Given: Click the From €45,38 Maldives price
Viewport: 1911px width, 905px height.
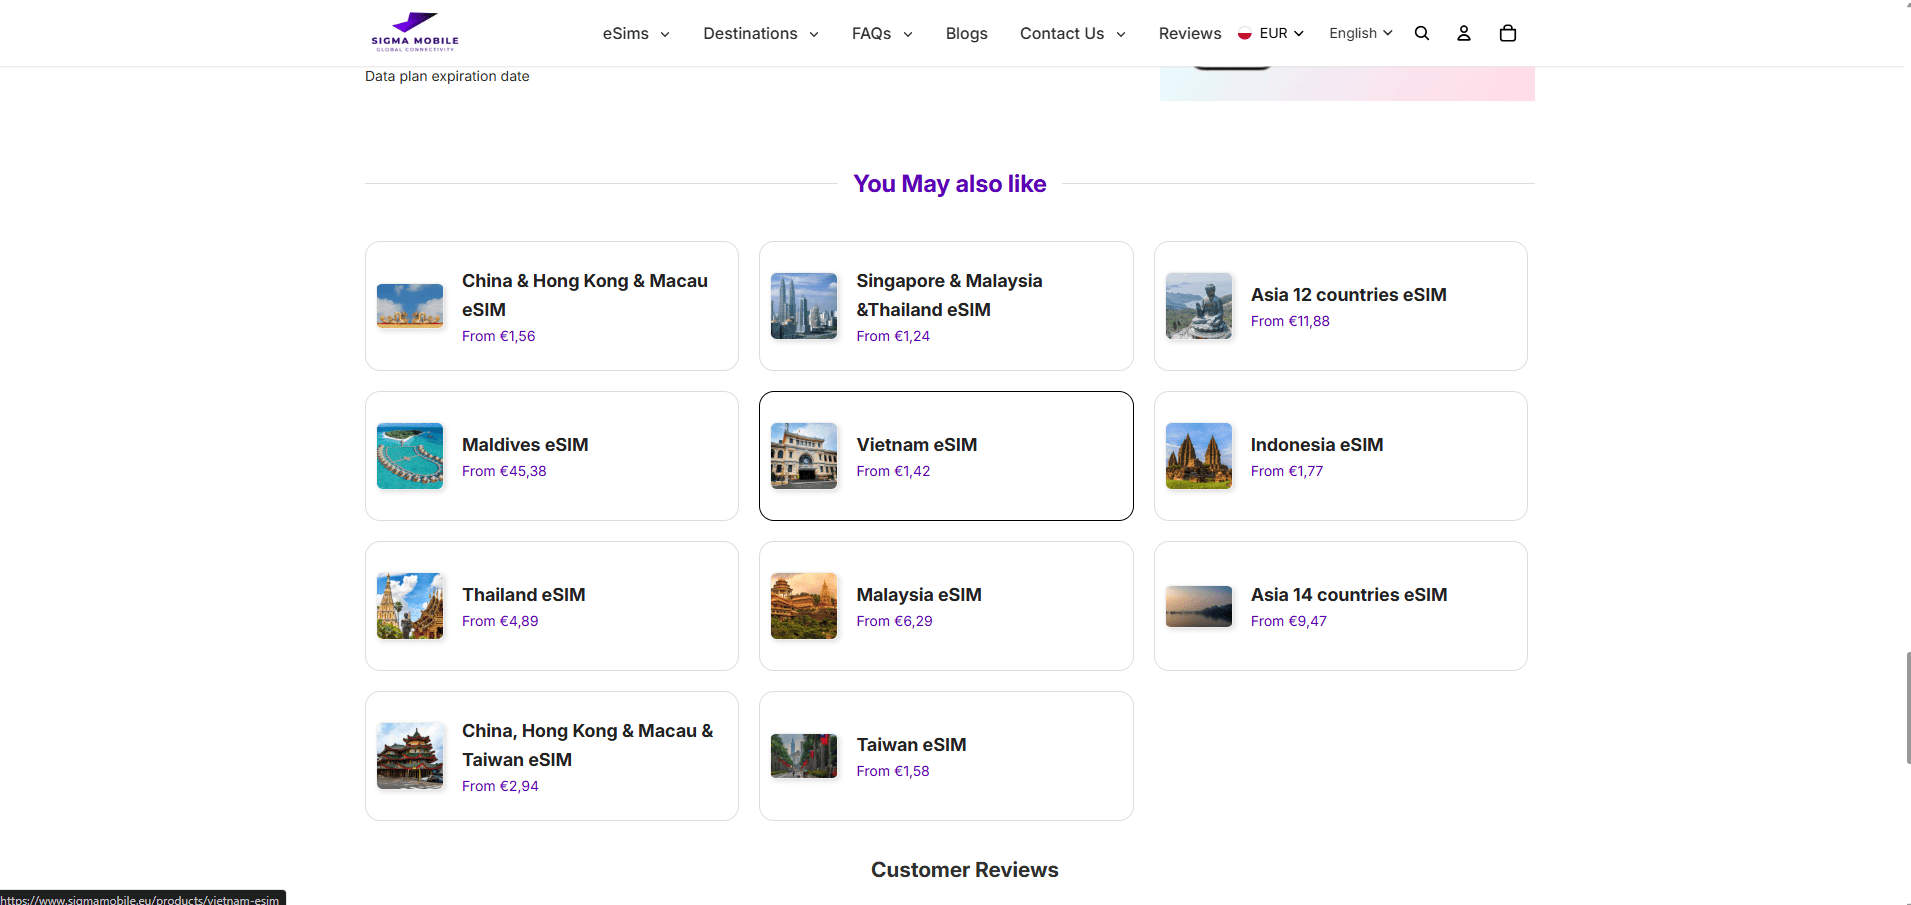Looking at the screenshot, I should pos(504,471).
